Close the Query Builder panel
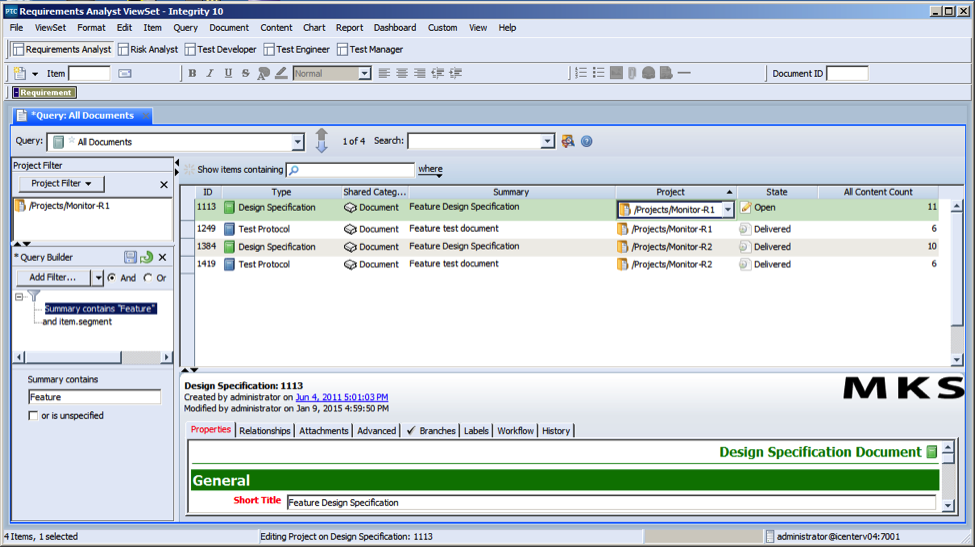Image resolution: width=975 pixels, height=548 pixels. pos(162,257)
